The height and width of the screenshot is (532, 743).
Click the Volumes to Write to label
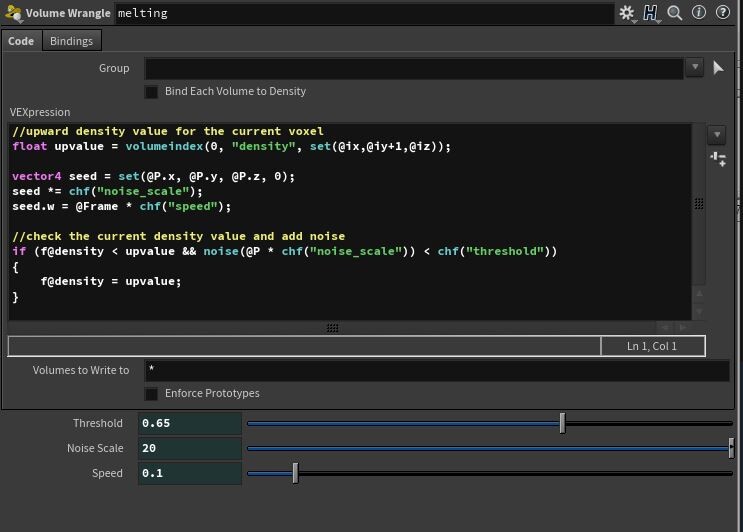[81, 370]
